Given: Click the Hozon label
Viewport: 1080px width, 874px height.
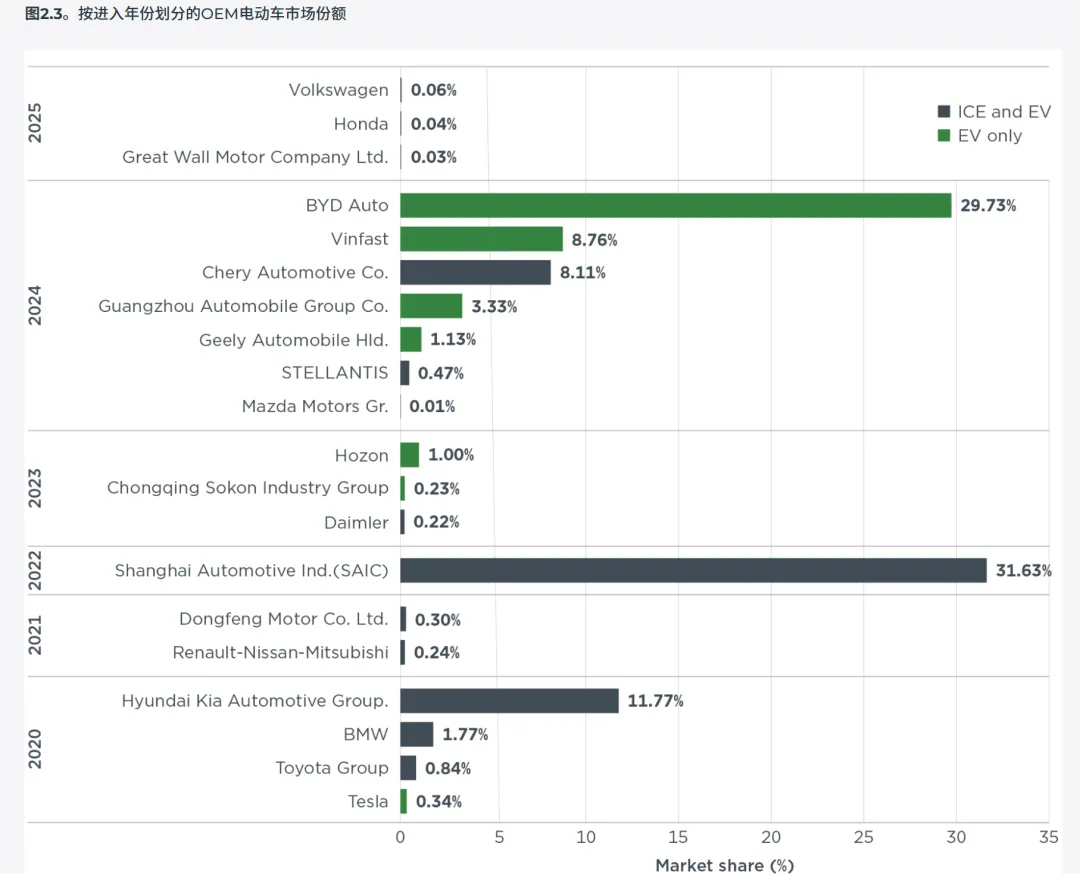Looking at the screenshot, I should tap(362, 455).
